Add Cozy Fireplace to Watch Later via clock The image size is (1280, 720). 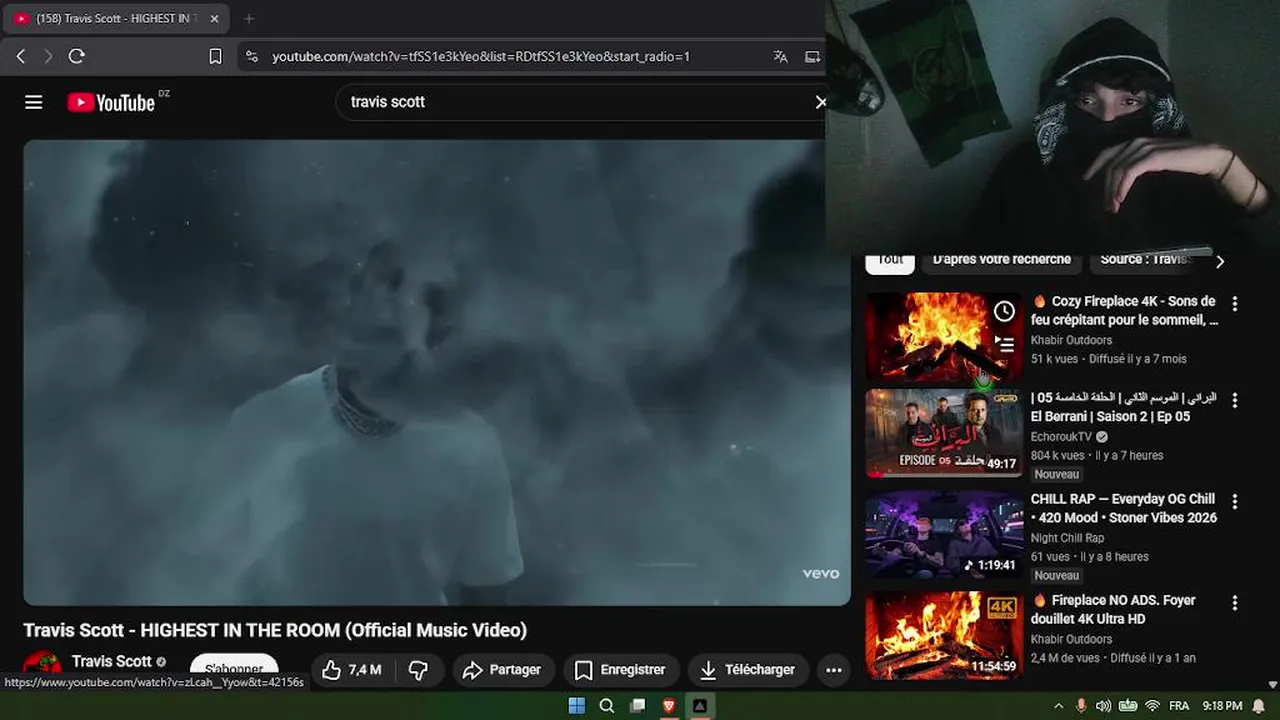[1004, 312]
